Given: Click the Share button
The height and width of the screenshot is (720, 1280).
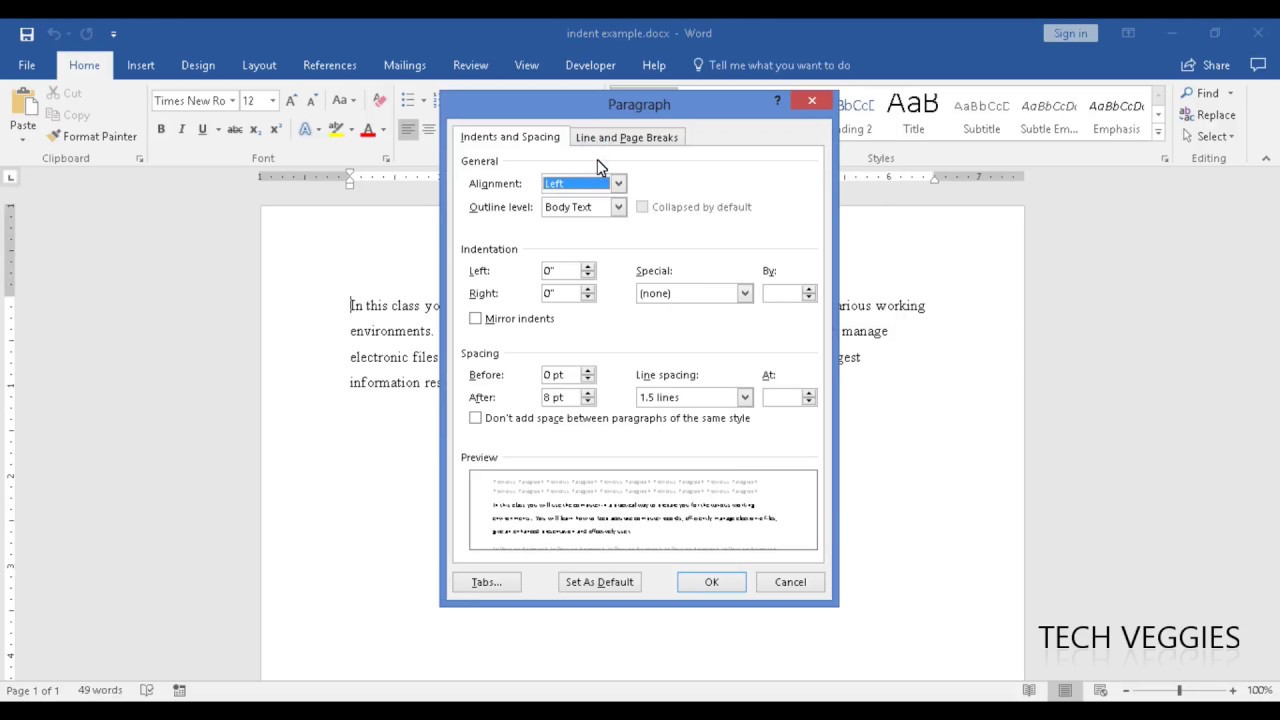Looking at the screenshot, I should pyautogui.click(x=1206, y=65).
